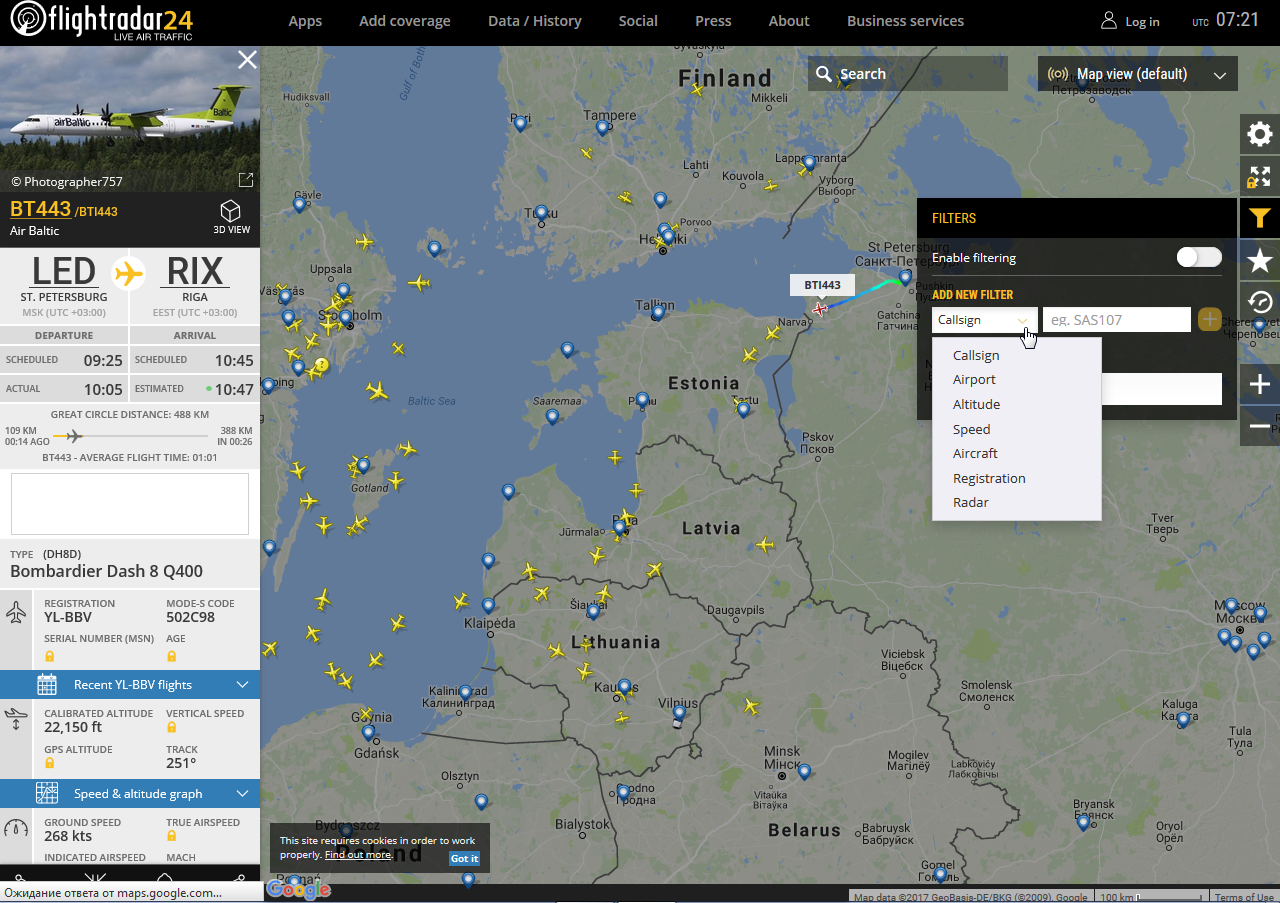Open the Map view (default) dropdown

1138,74
